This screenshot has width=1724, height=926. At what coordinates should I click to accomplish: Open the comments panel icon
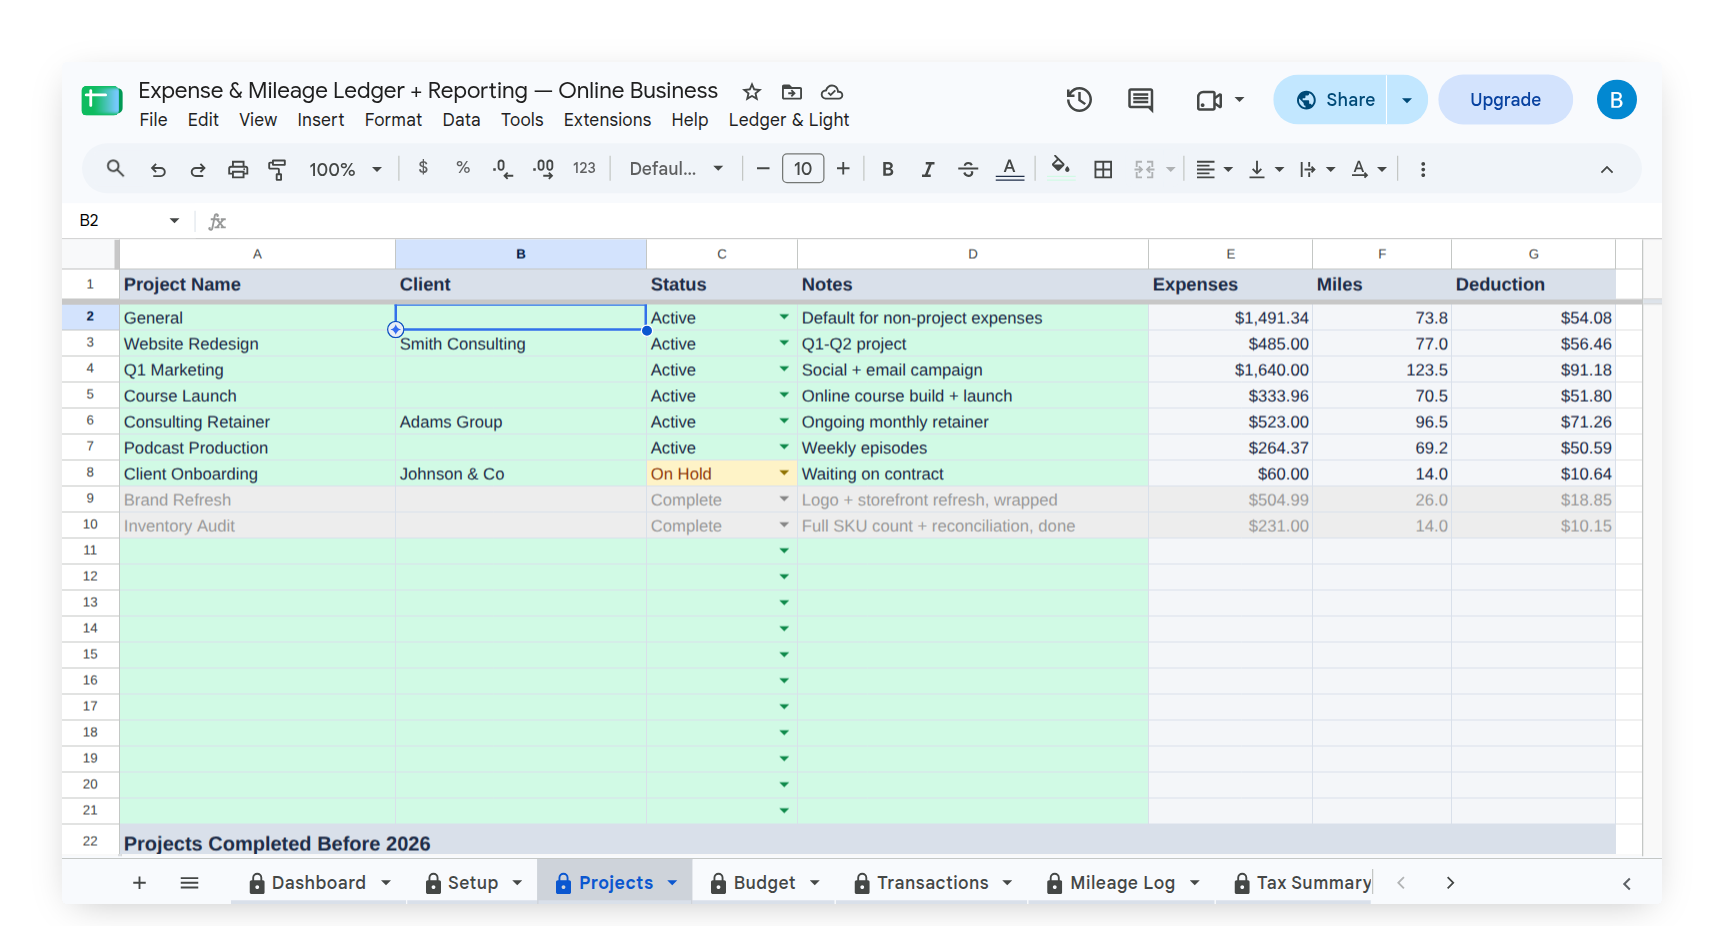1140,100
